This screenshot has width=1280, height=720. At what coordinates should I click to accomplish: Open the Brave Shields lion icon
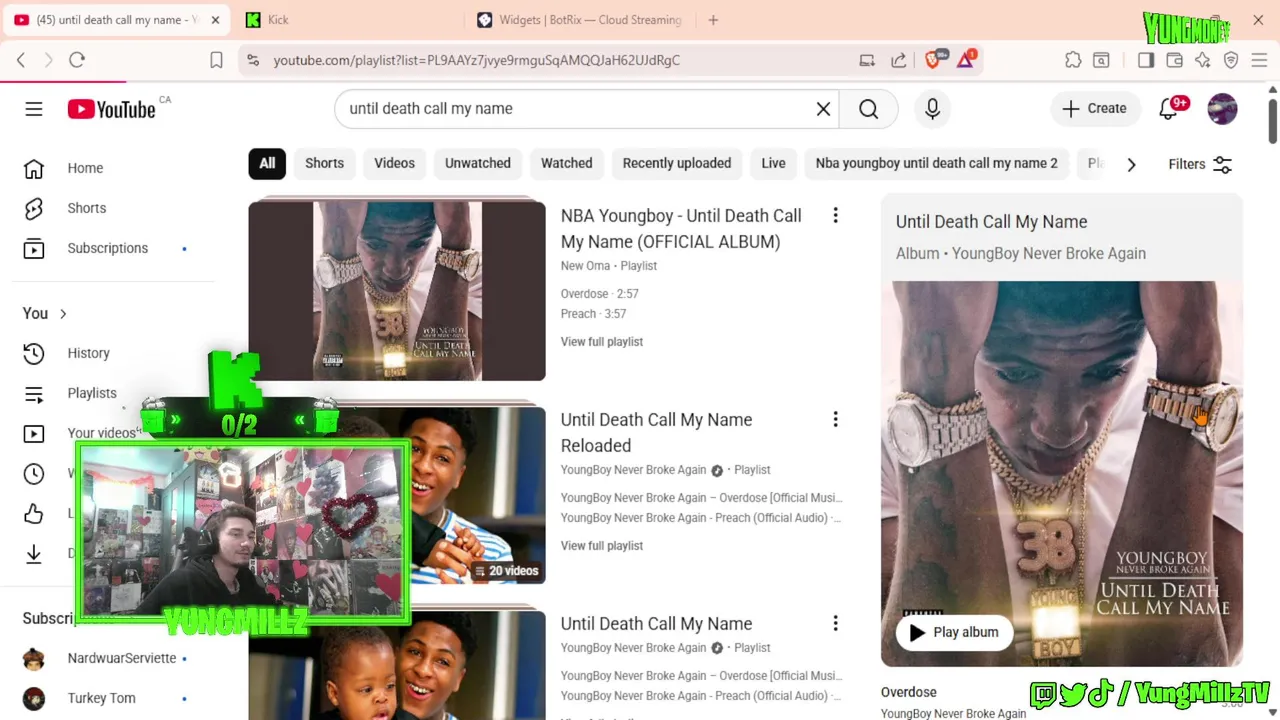coord(933,60)
